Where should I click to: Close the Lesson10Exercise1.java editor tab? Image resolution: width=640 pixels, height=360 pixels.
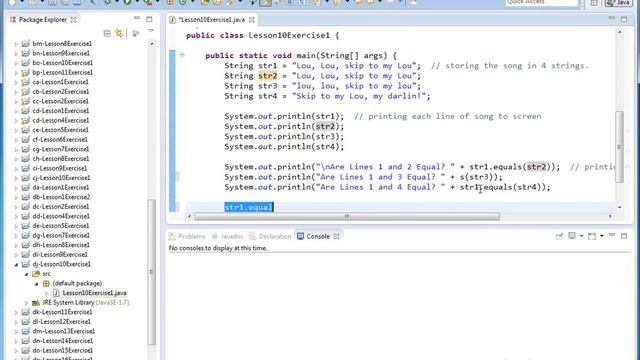252,20
